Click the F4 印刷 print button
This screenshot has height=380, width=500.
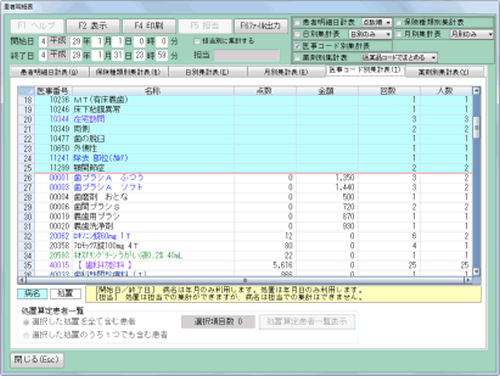point(149,26)
